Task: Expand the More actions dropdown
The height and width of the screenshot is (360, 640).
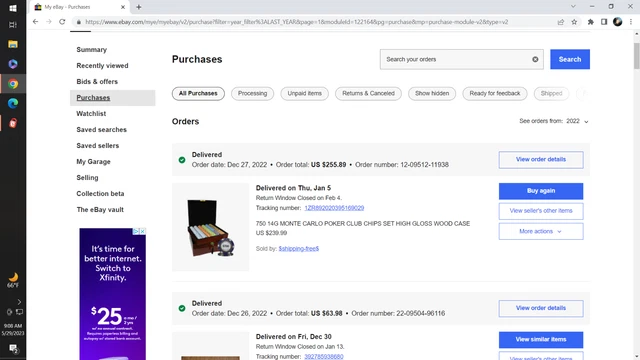Action: click(x=541, y=231)
